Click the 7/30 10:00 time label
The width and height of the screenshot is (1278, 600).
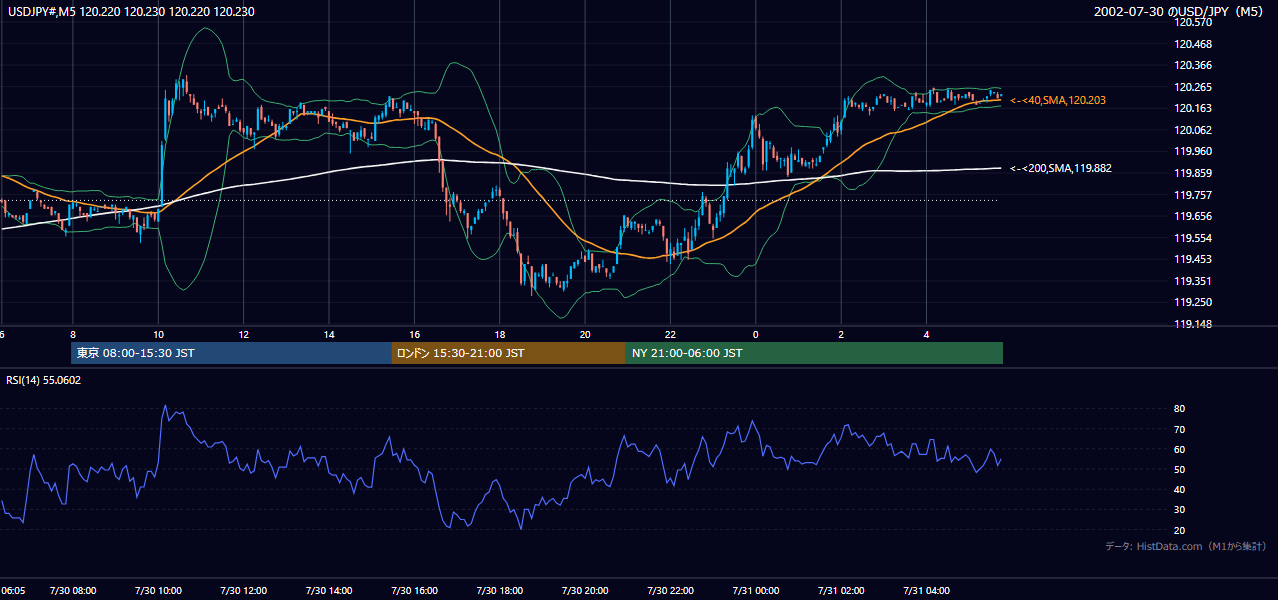click(x=160, y=591)
